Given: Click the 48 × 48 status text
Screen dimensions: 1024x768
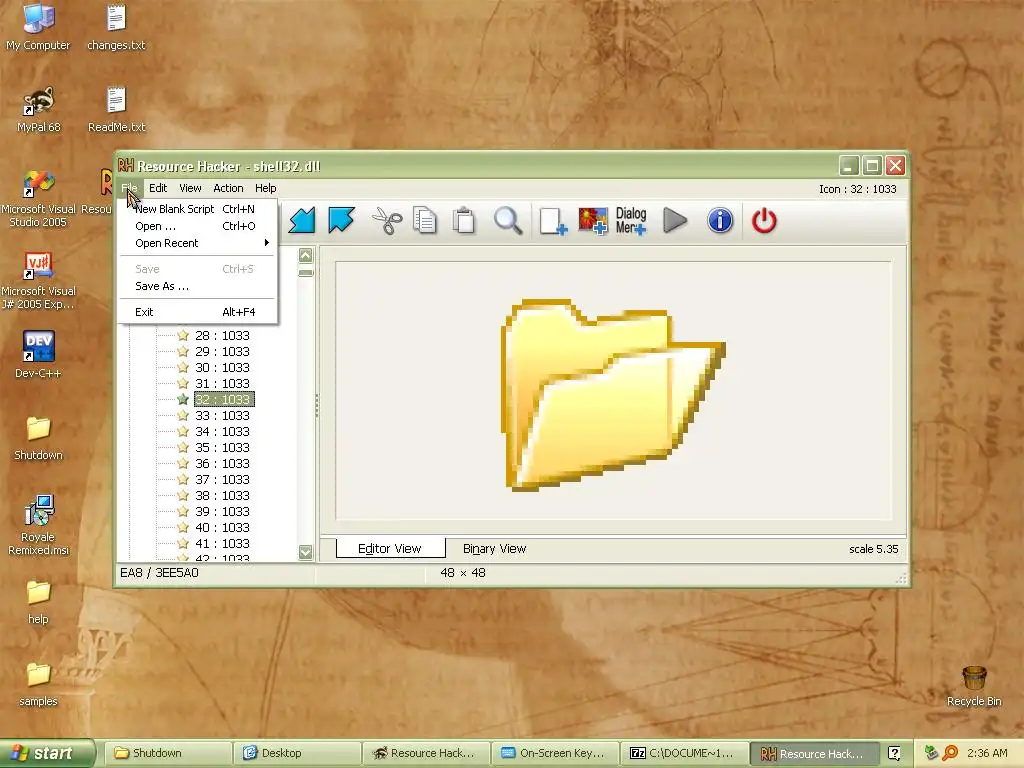Looking at the screenshot, I should coord(463,573).
